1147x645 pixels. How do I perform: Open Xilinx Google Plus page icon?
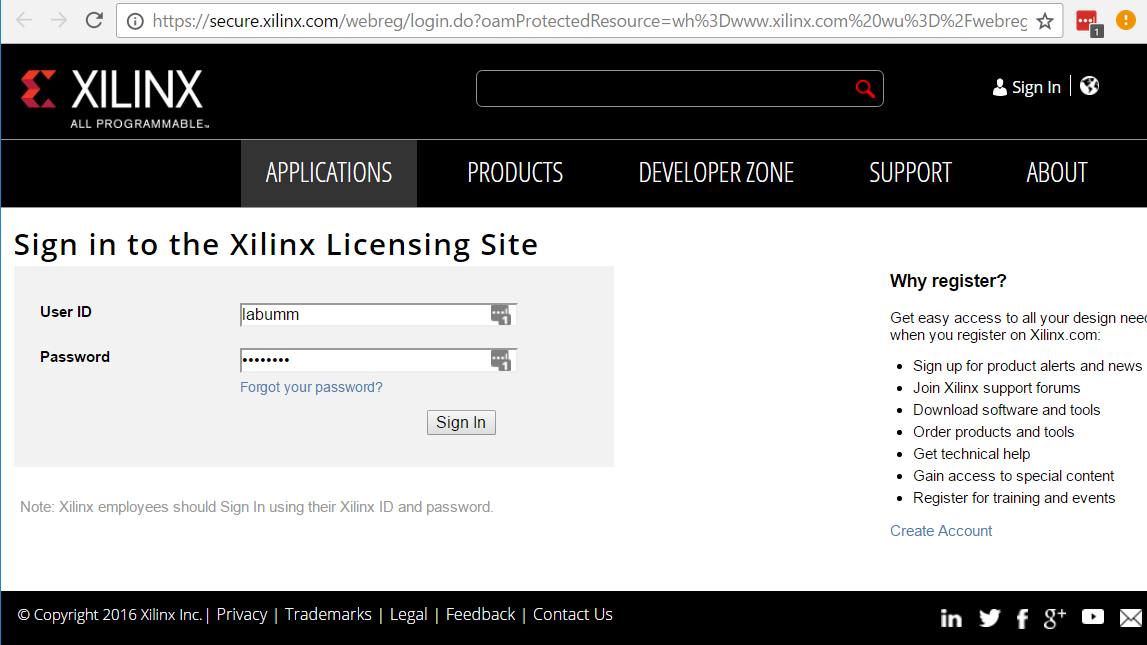1054,618
